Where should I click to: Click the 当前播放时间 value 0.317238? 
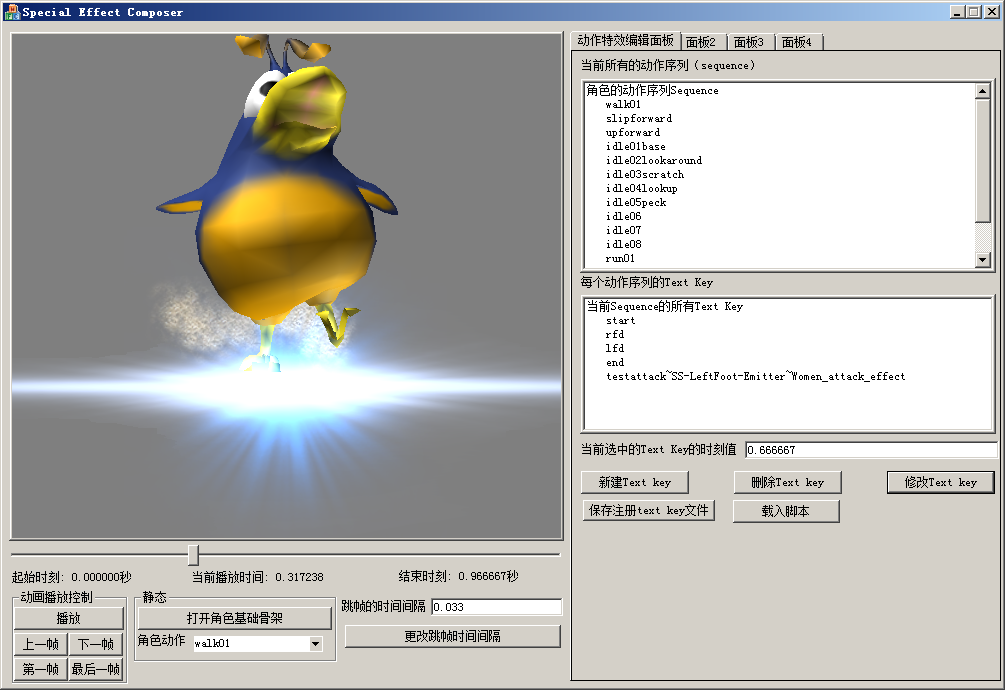[299, 577]
